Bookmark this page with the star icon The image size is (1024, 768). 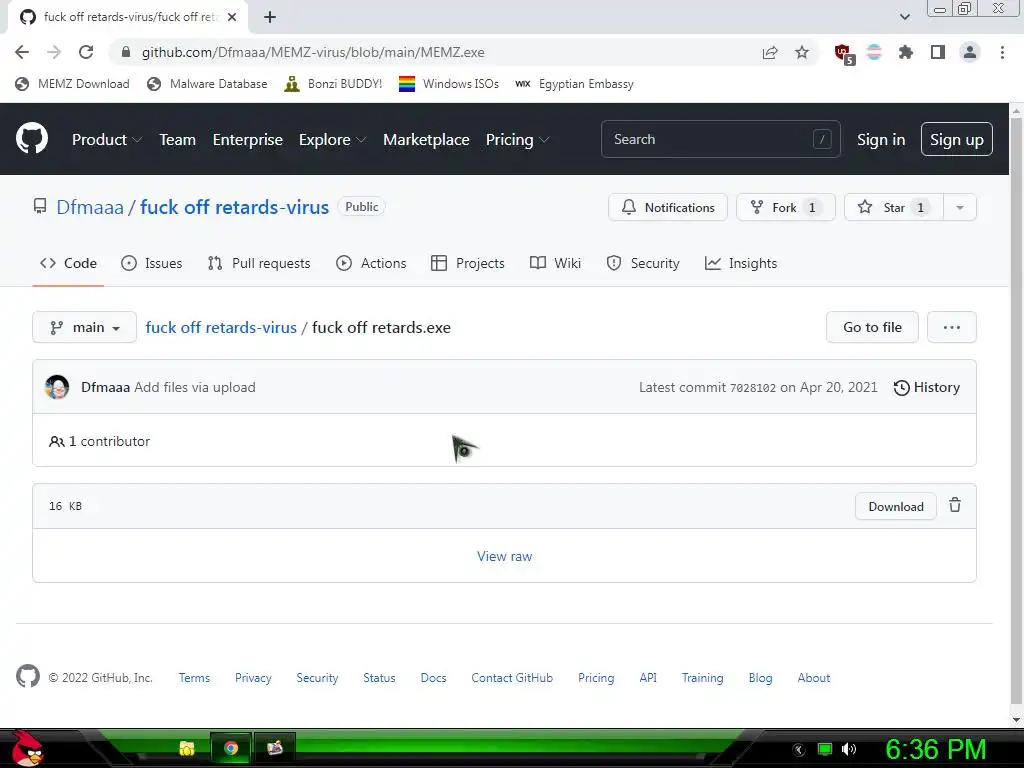pos(802,52)
